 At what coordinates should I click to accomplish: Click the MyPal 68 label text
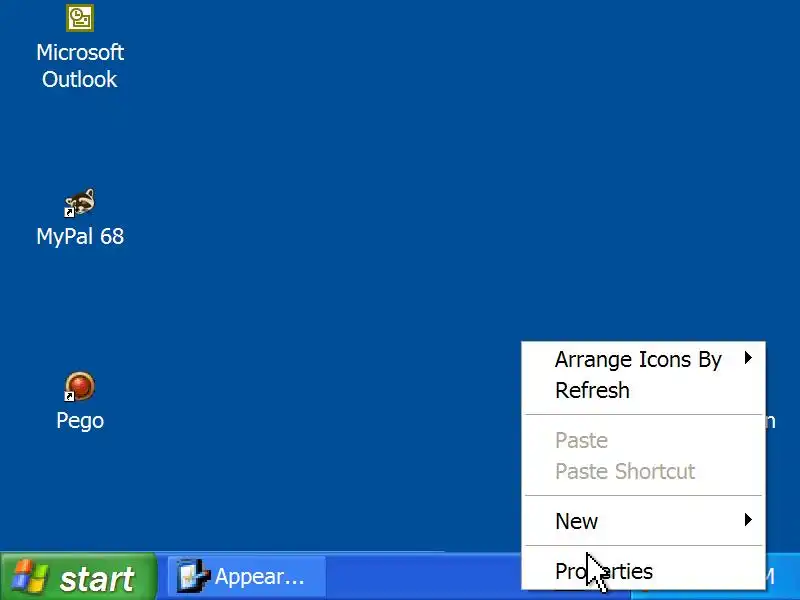pos(80,236)
